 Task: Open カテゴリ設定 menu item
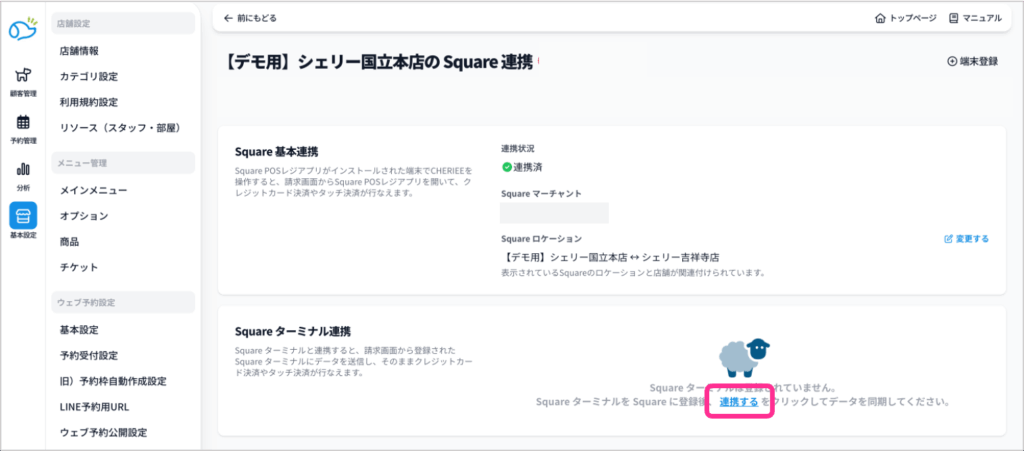click(x=89, y=76)
